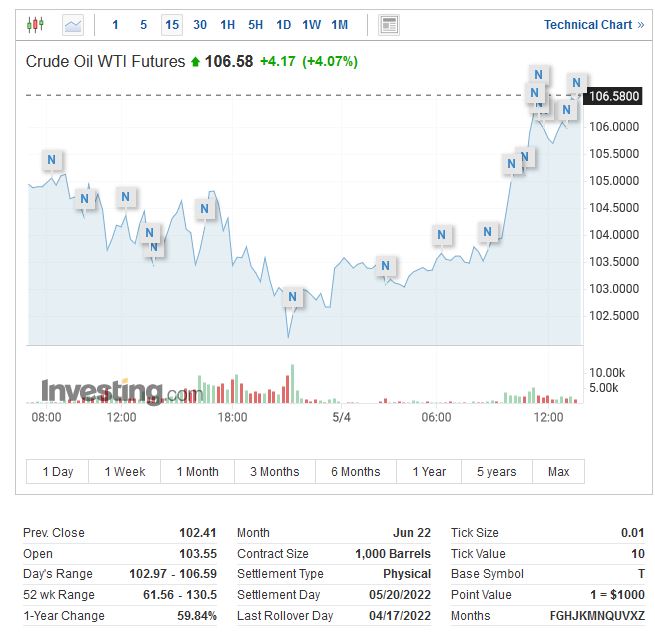Set the interval to 1D

coord(284,24)
